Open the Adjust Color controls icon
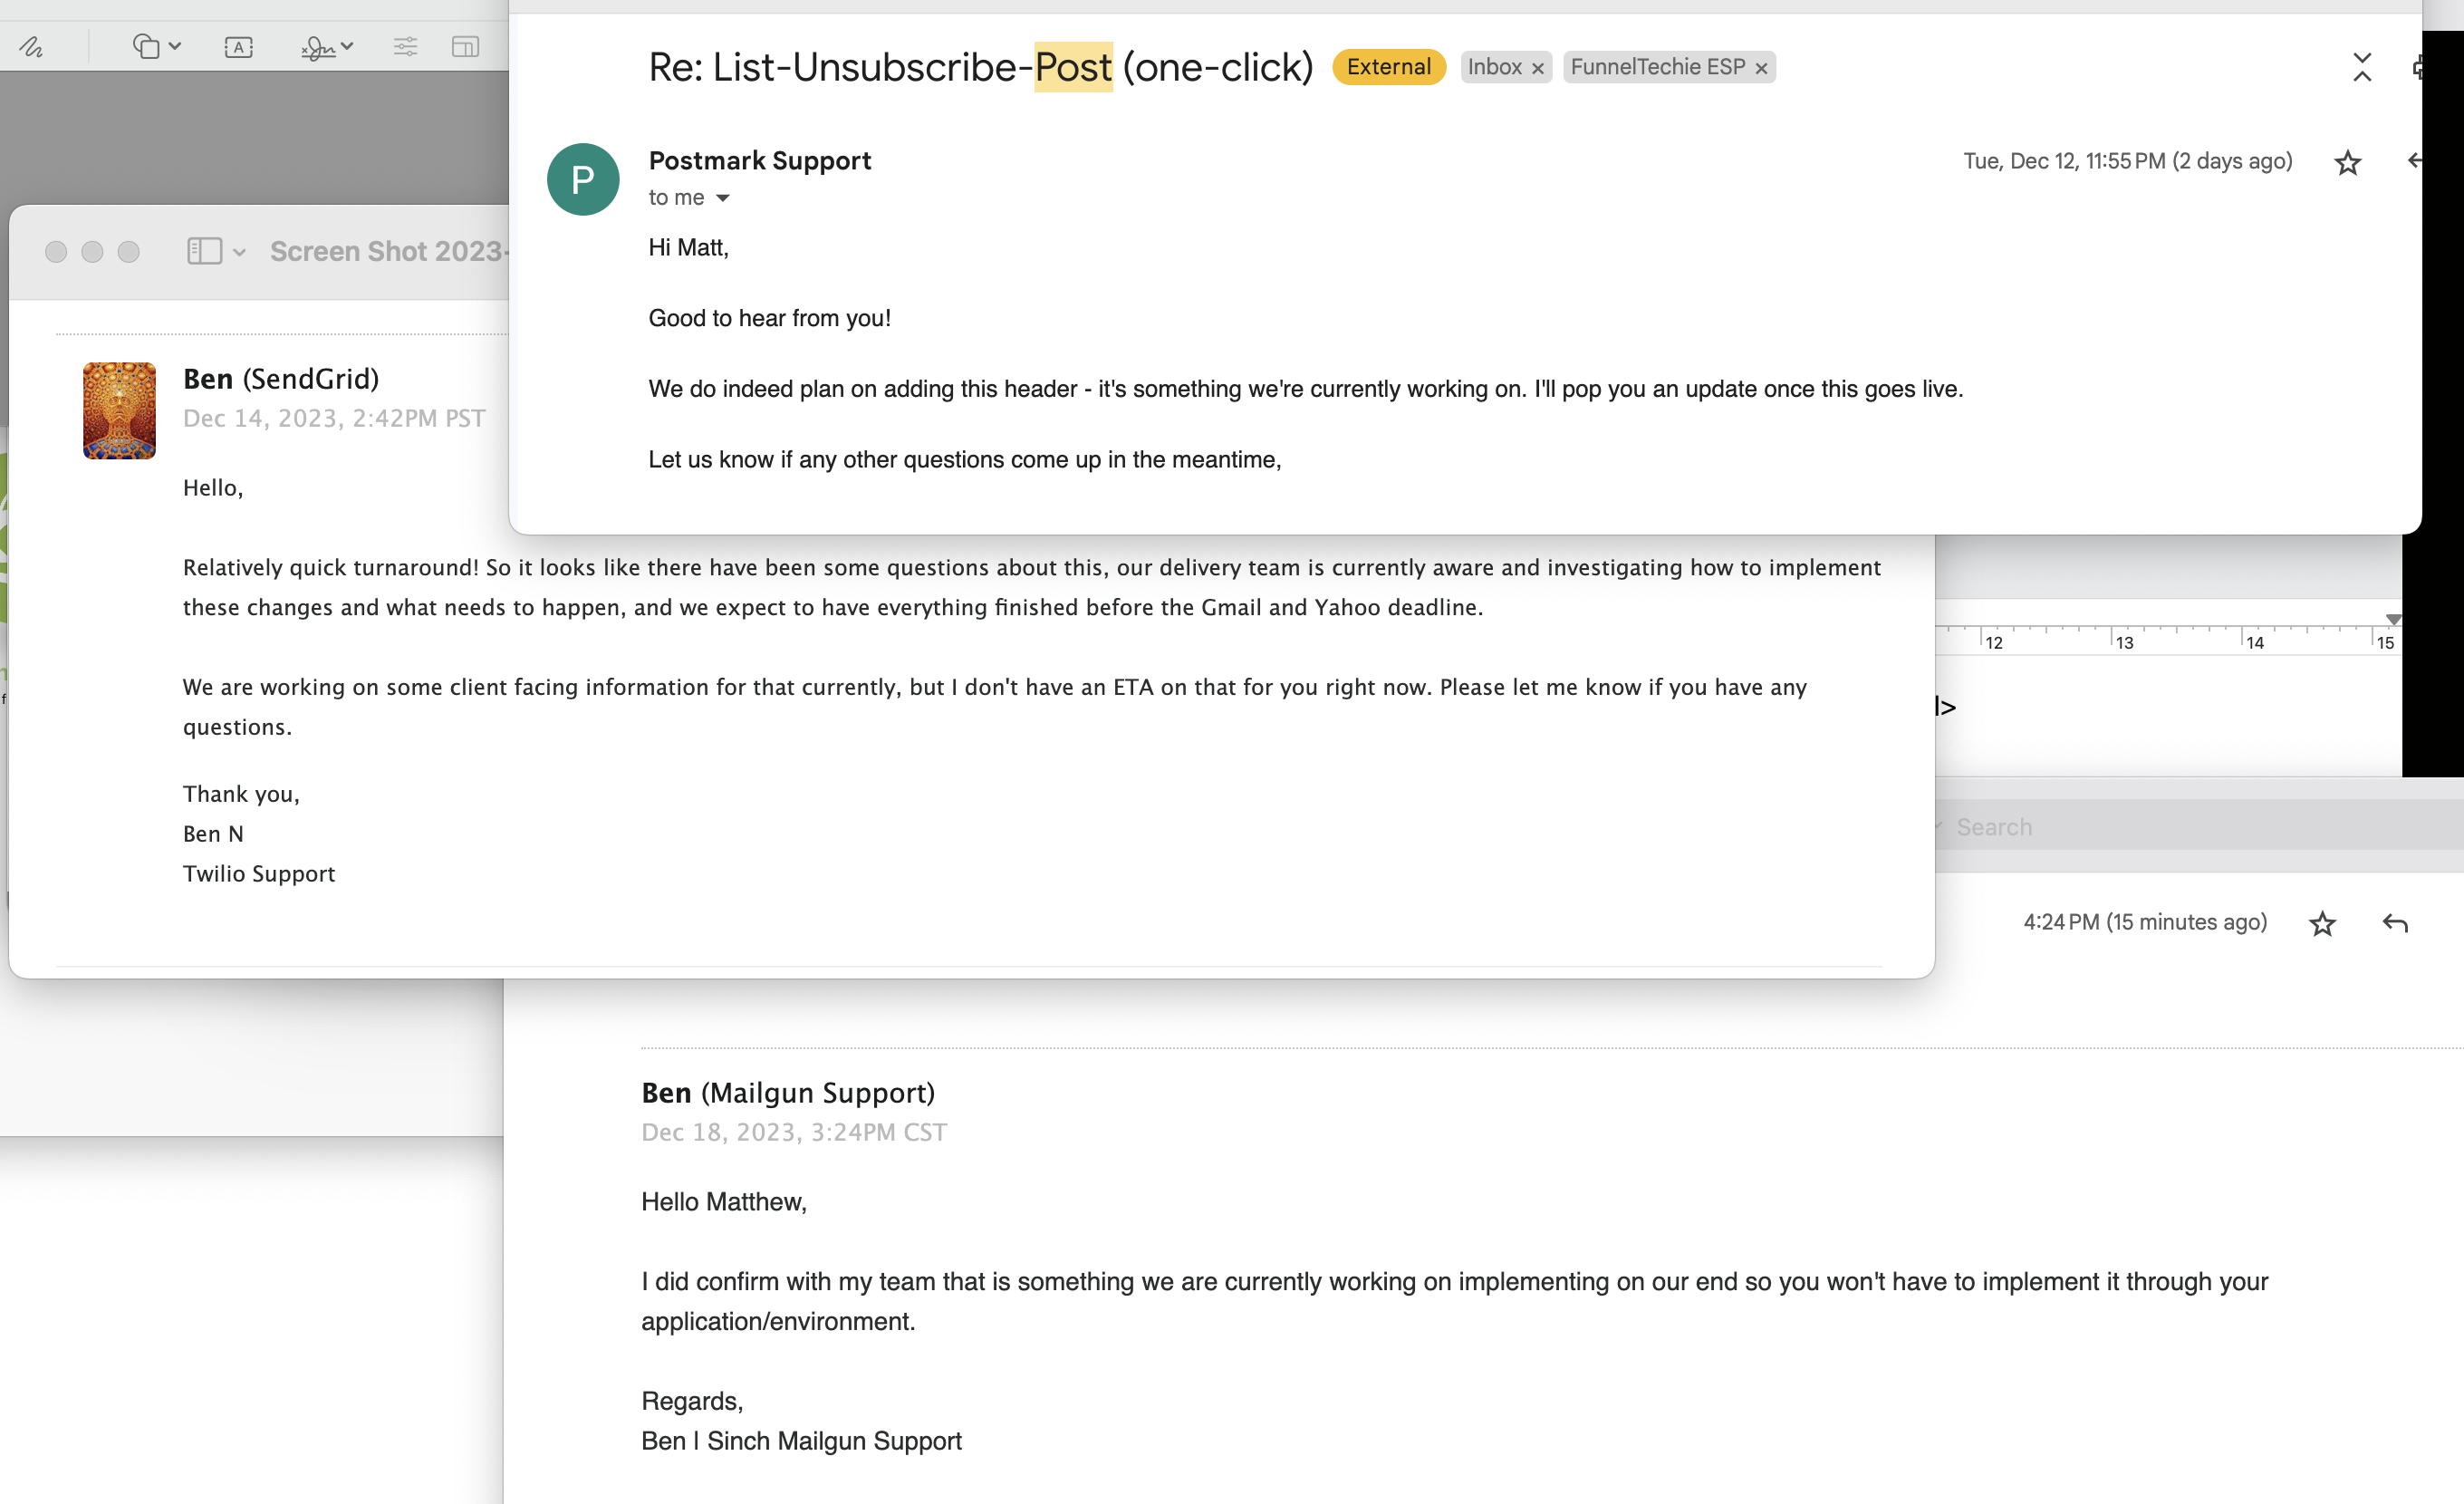The height and width of the screenshot is (1504, 2464). pos(405,46)
